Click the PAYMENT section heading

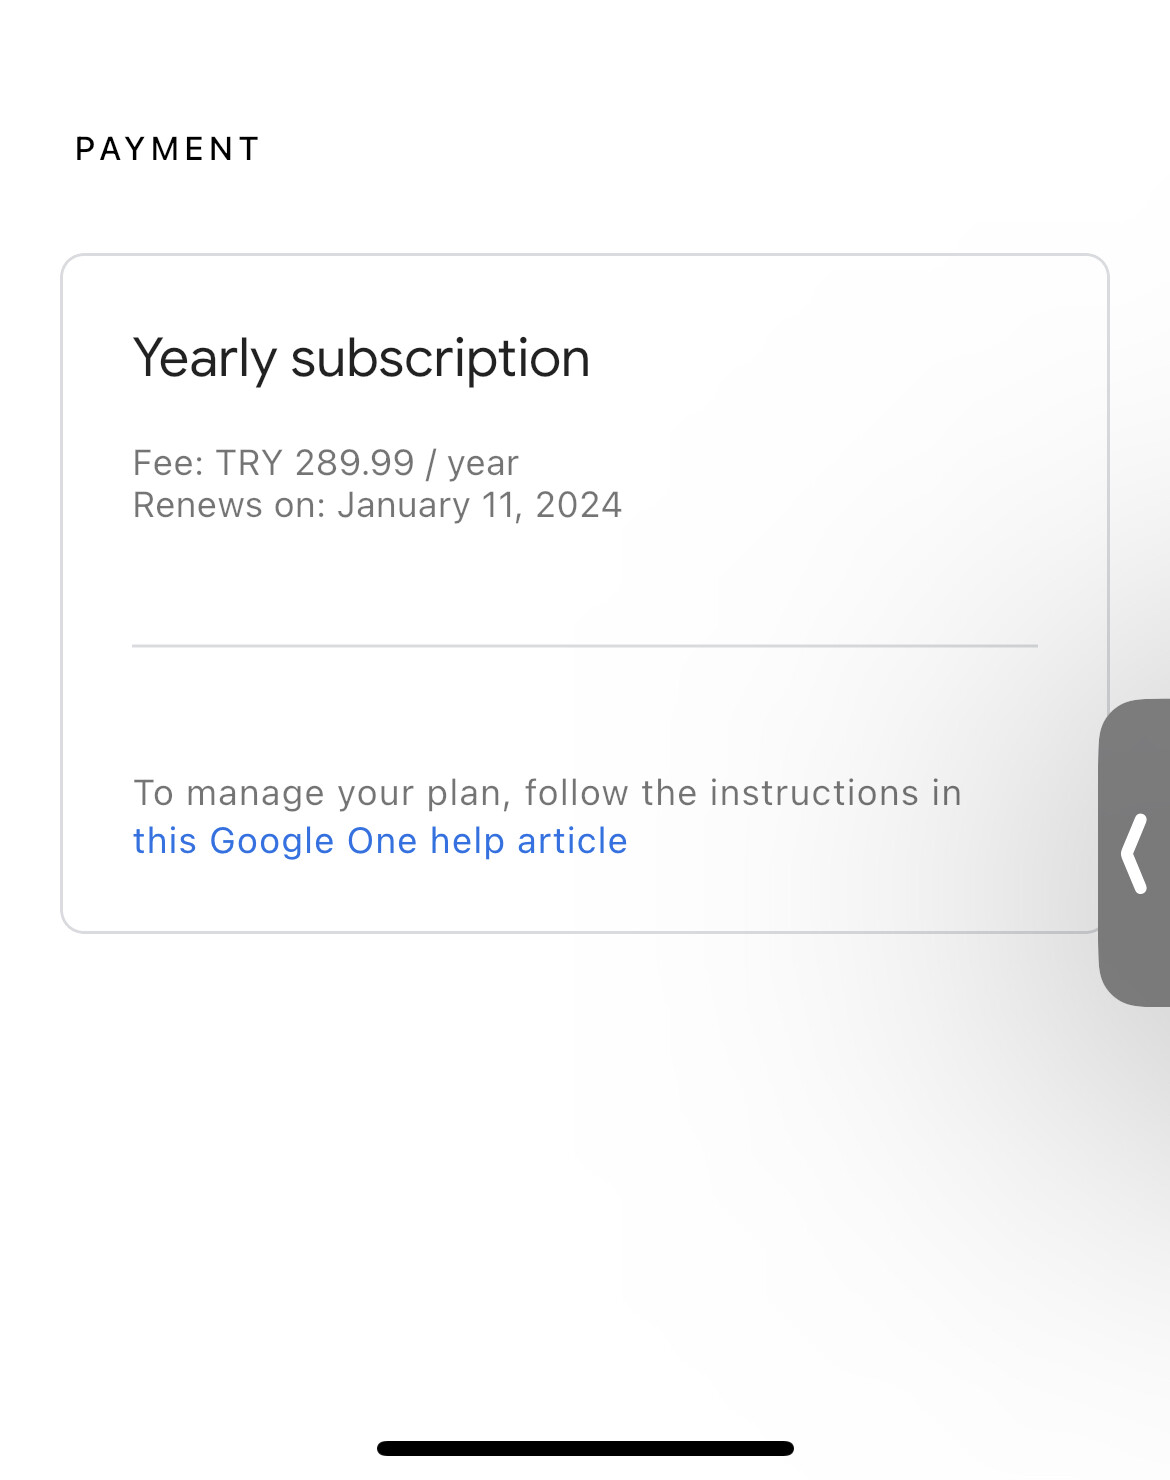pos(167,149)
